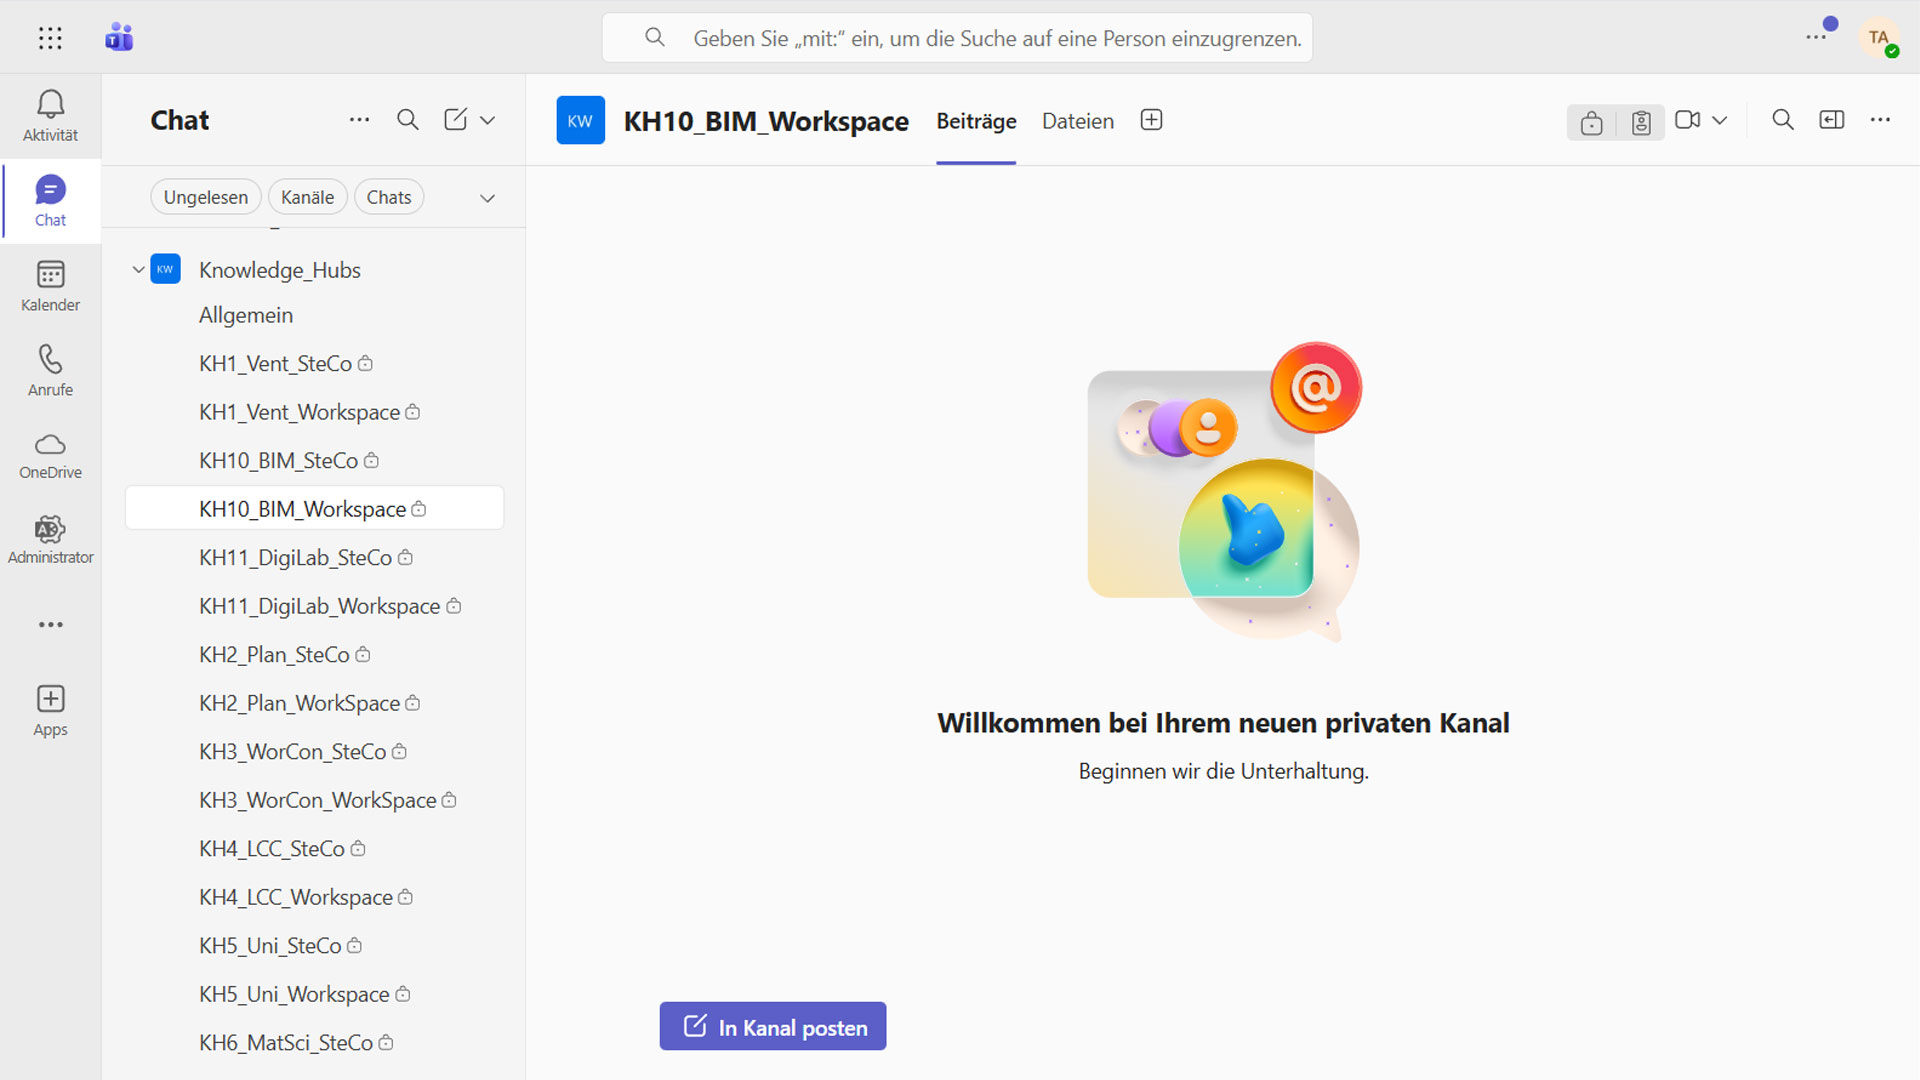Open the meeting options dropdown arrow
Screen dimensions: 1920x1080
pos(1720,120)
